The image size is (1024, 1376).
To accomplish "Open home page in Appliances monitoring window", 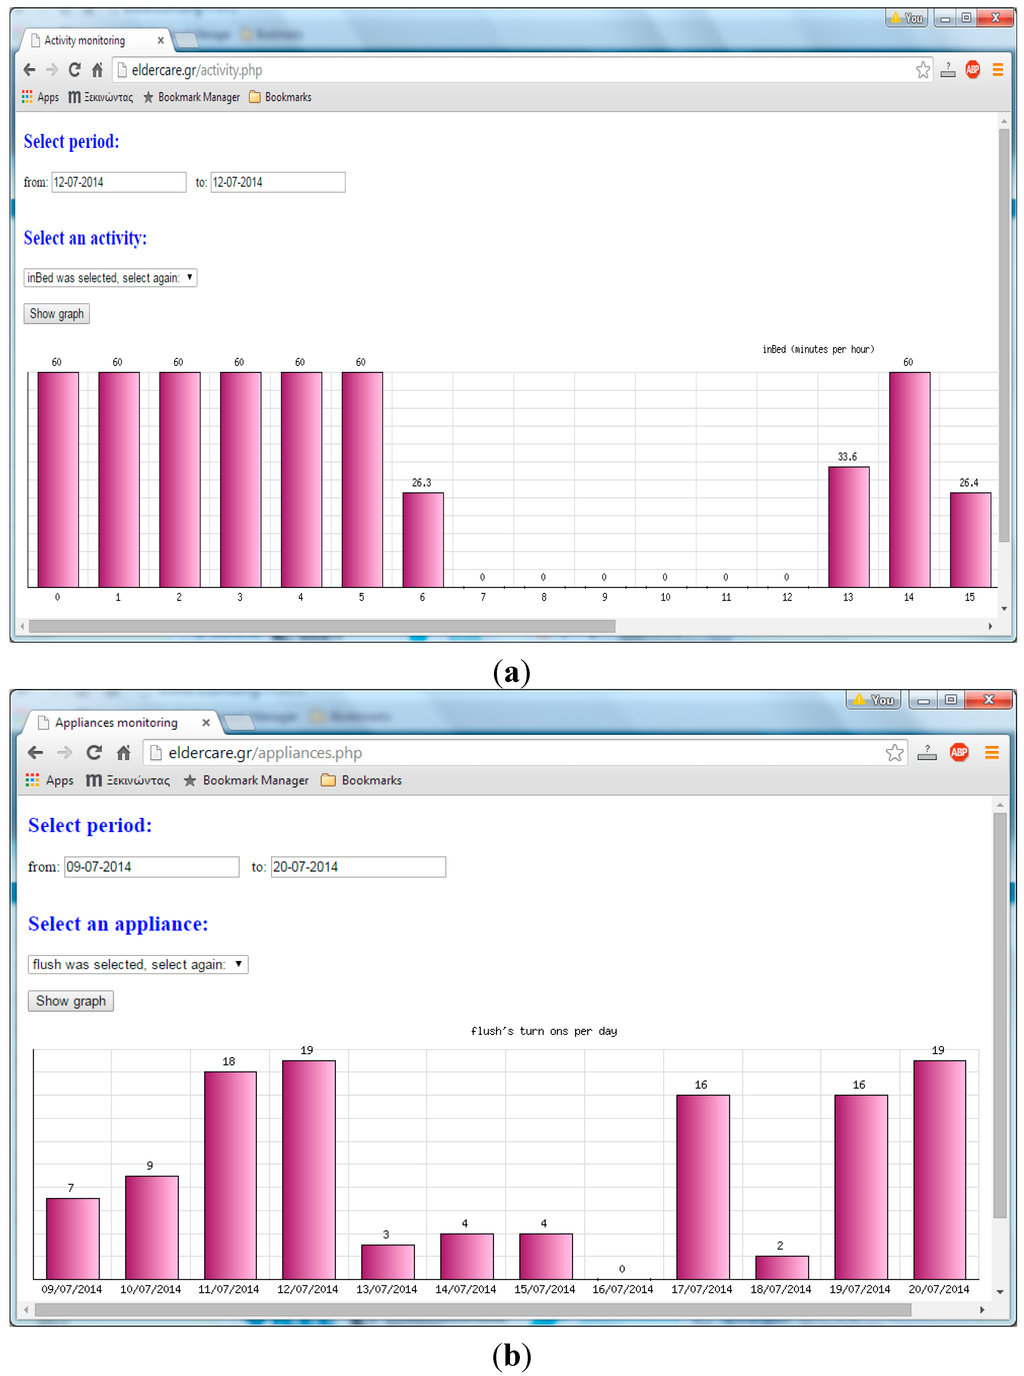I will 124,753.
